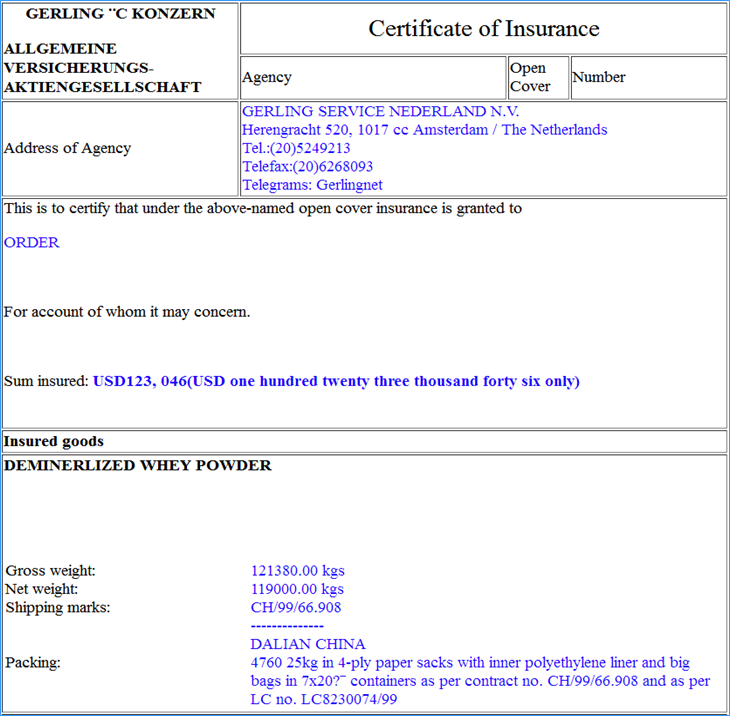Click the 'Net weight:' label

coord(41,589)
